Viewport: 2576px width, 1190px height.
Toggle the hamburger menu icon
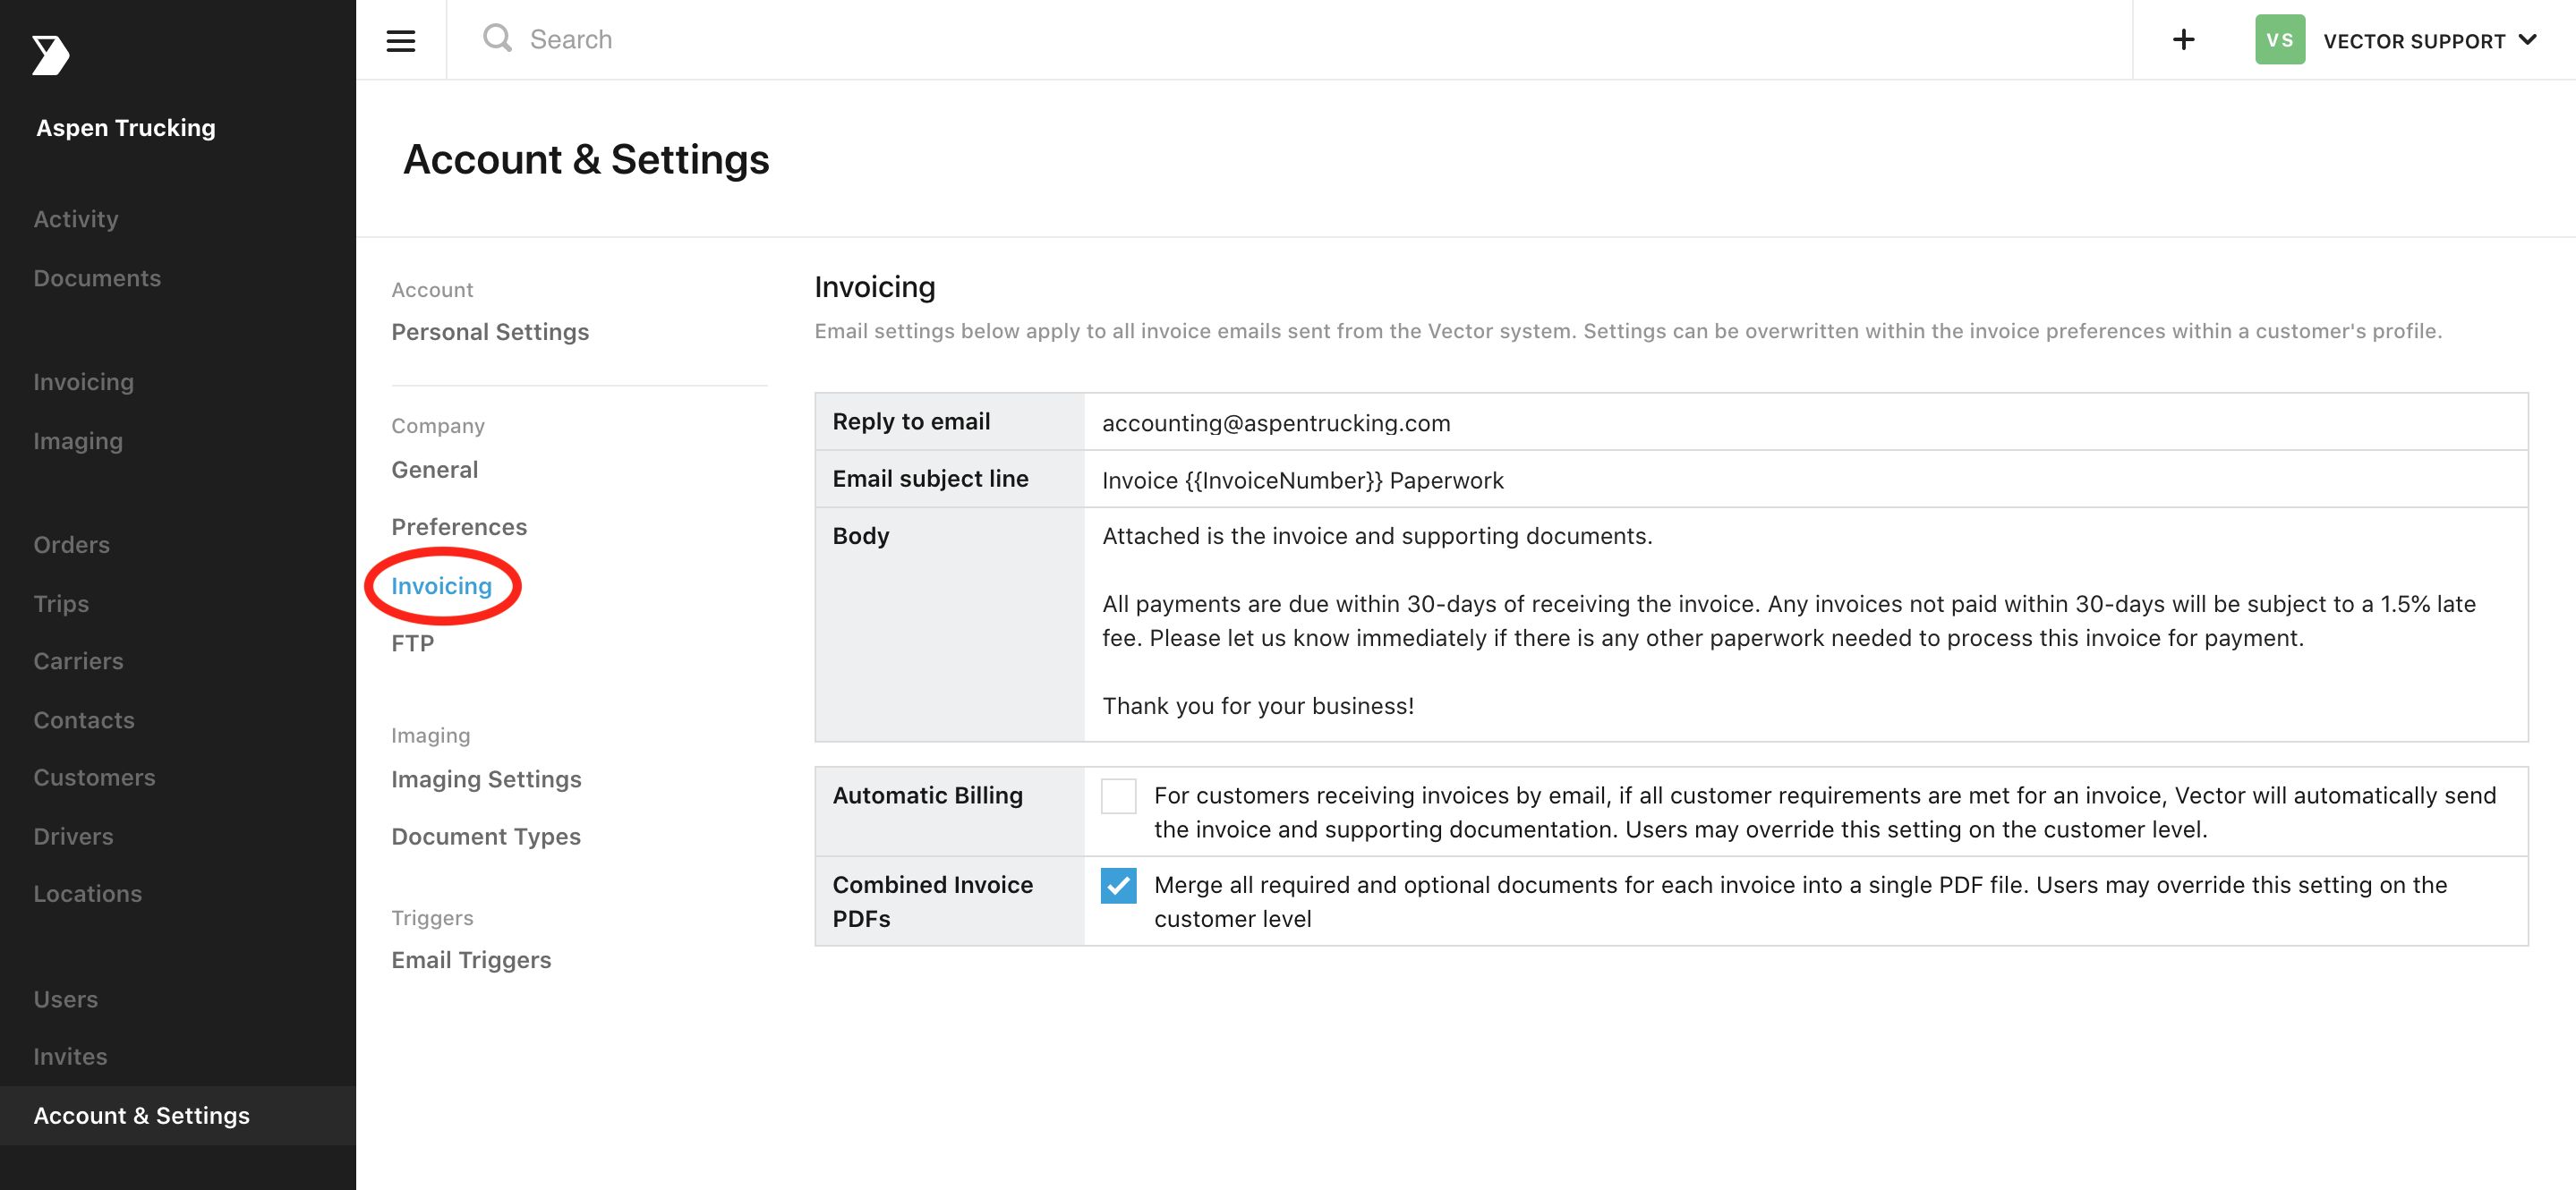[401, 40]
